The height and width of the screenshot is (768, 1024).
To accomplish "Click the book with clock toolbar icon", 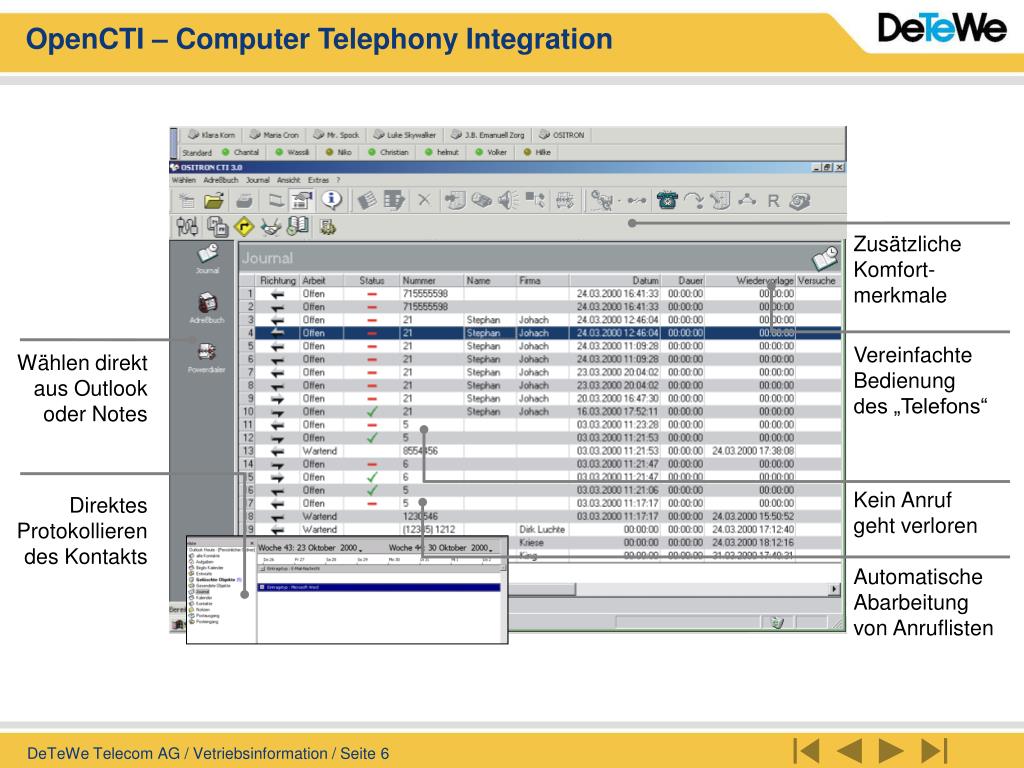I will tap(298, 226).
